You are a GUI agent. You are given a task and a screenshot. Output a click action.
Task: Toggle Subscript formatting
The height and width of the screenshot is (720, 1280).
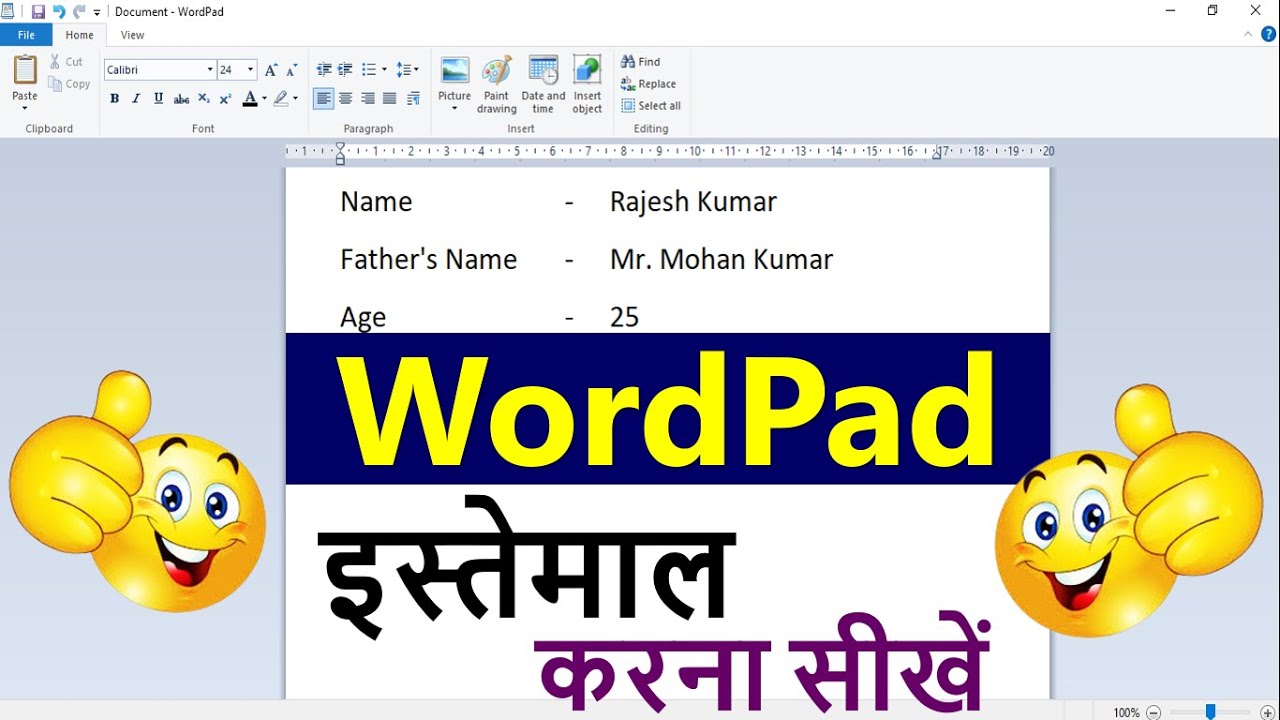[204, 98]
